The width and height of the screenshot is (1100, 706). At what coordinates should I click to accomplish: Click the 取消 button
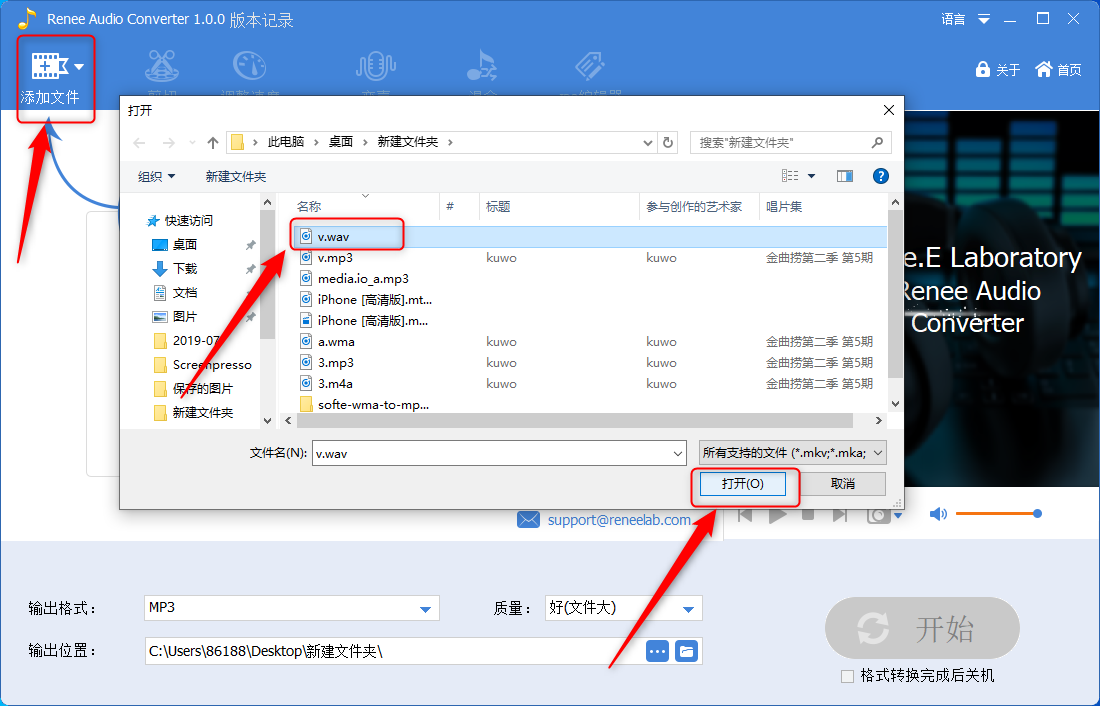click(x=843, y=484)
